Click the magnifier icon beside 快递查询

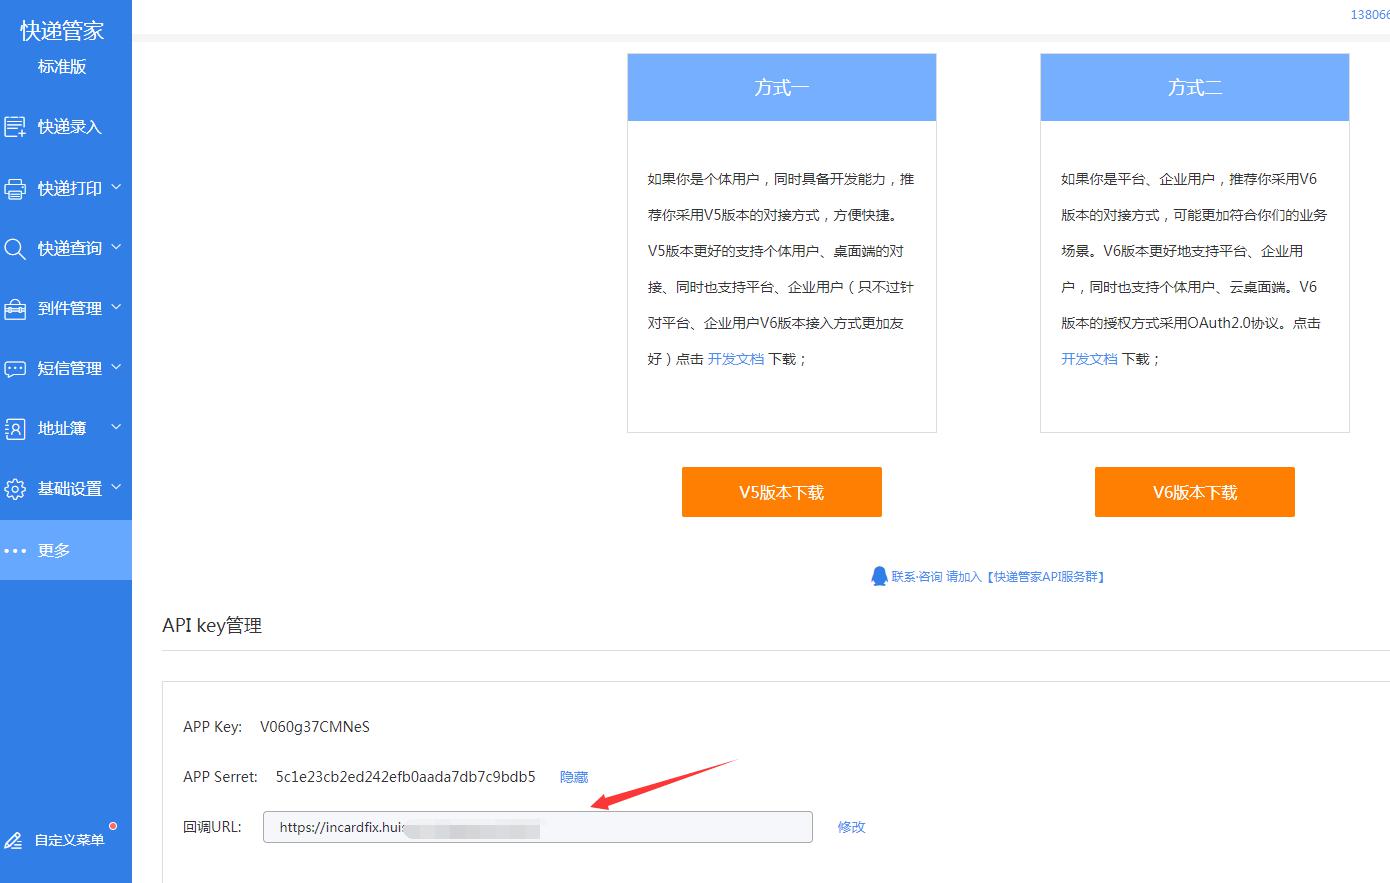click(x=15, y=248)
